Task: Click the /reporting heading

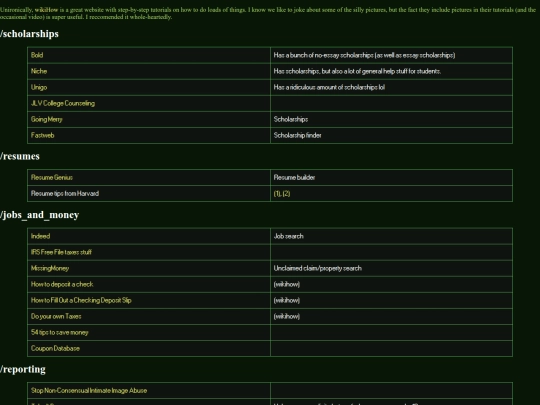Action: click(23, 370)
